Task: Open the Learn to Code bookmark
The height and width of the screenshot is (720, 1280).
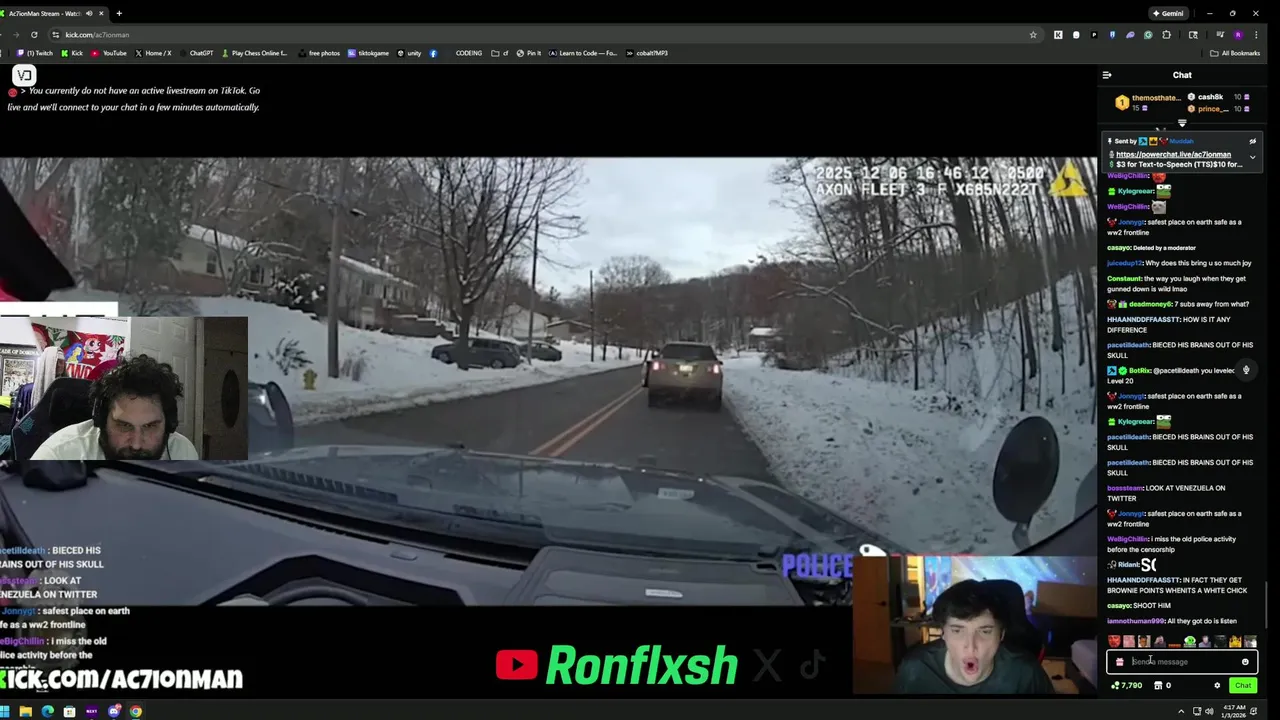Action: coord(583,53)
